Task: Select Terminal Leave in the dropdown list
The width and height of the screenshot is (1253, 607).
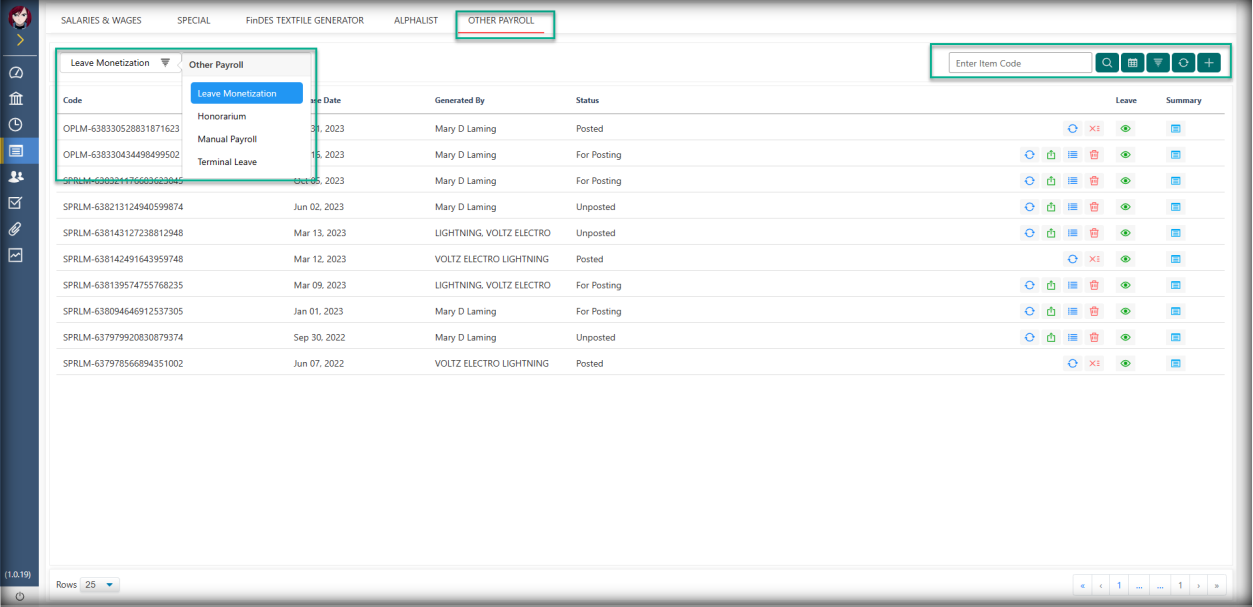Action: coord(227,162)
